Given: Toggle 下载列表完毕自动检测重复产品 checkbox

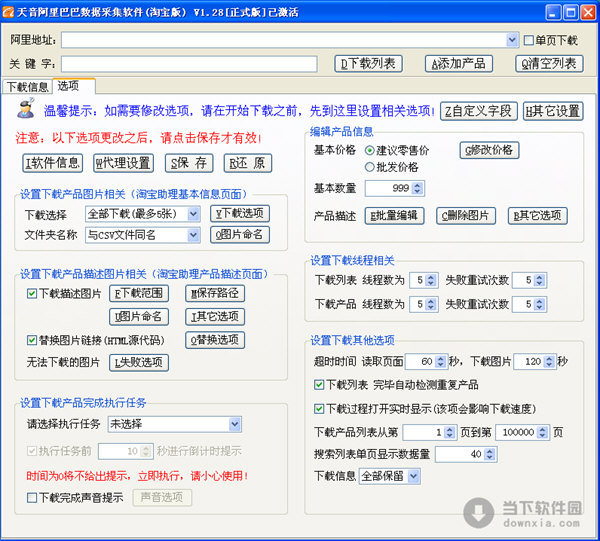Looking at the screenshot, I should pos(319,385).
